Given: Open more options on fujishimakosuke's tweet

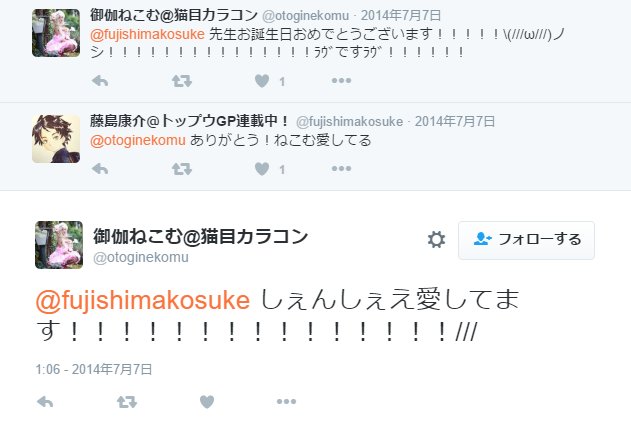Looking at the screenshot, I should (x=341, y=168).
